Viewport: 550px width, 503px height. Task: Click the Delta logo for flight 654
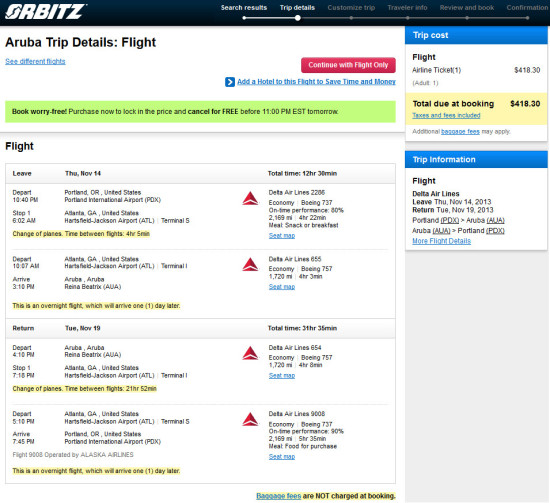[250, 353]
